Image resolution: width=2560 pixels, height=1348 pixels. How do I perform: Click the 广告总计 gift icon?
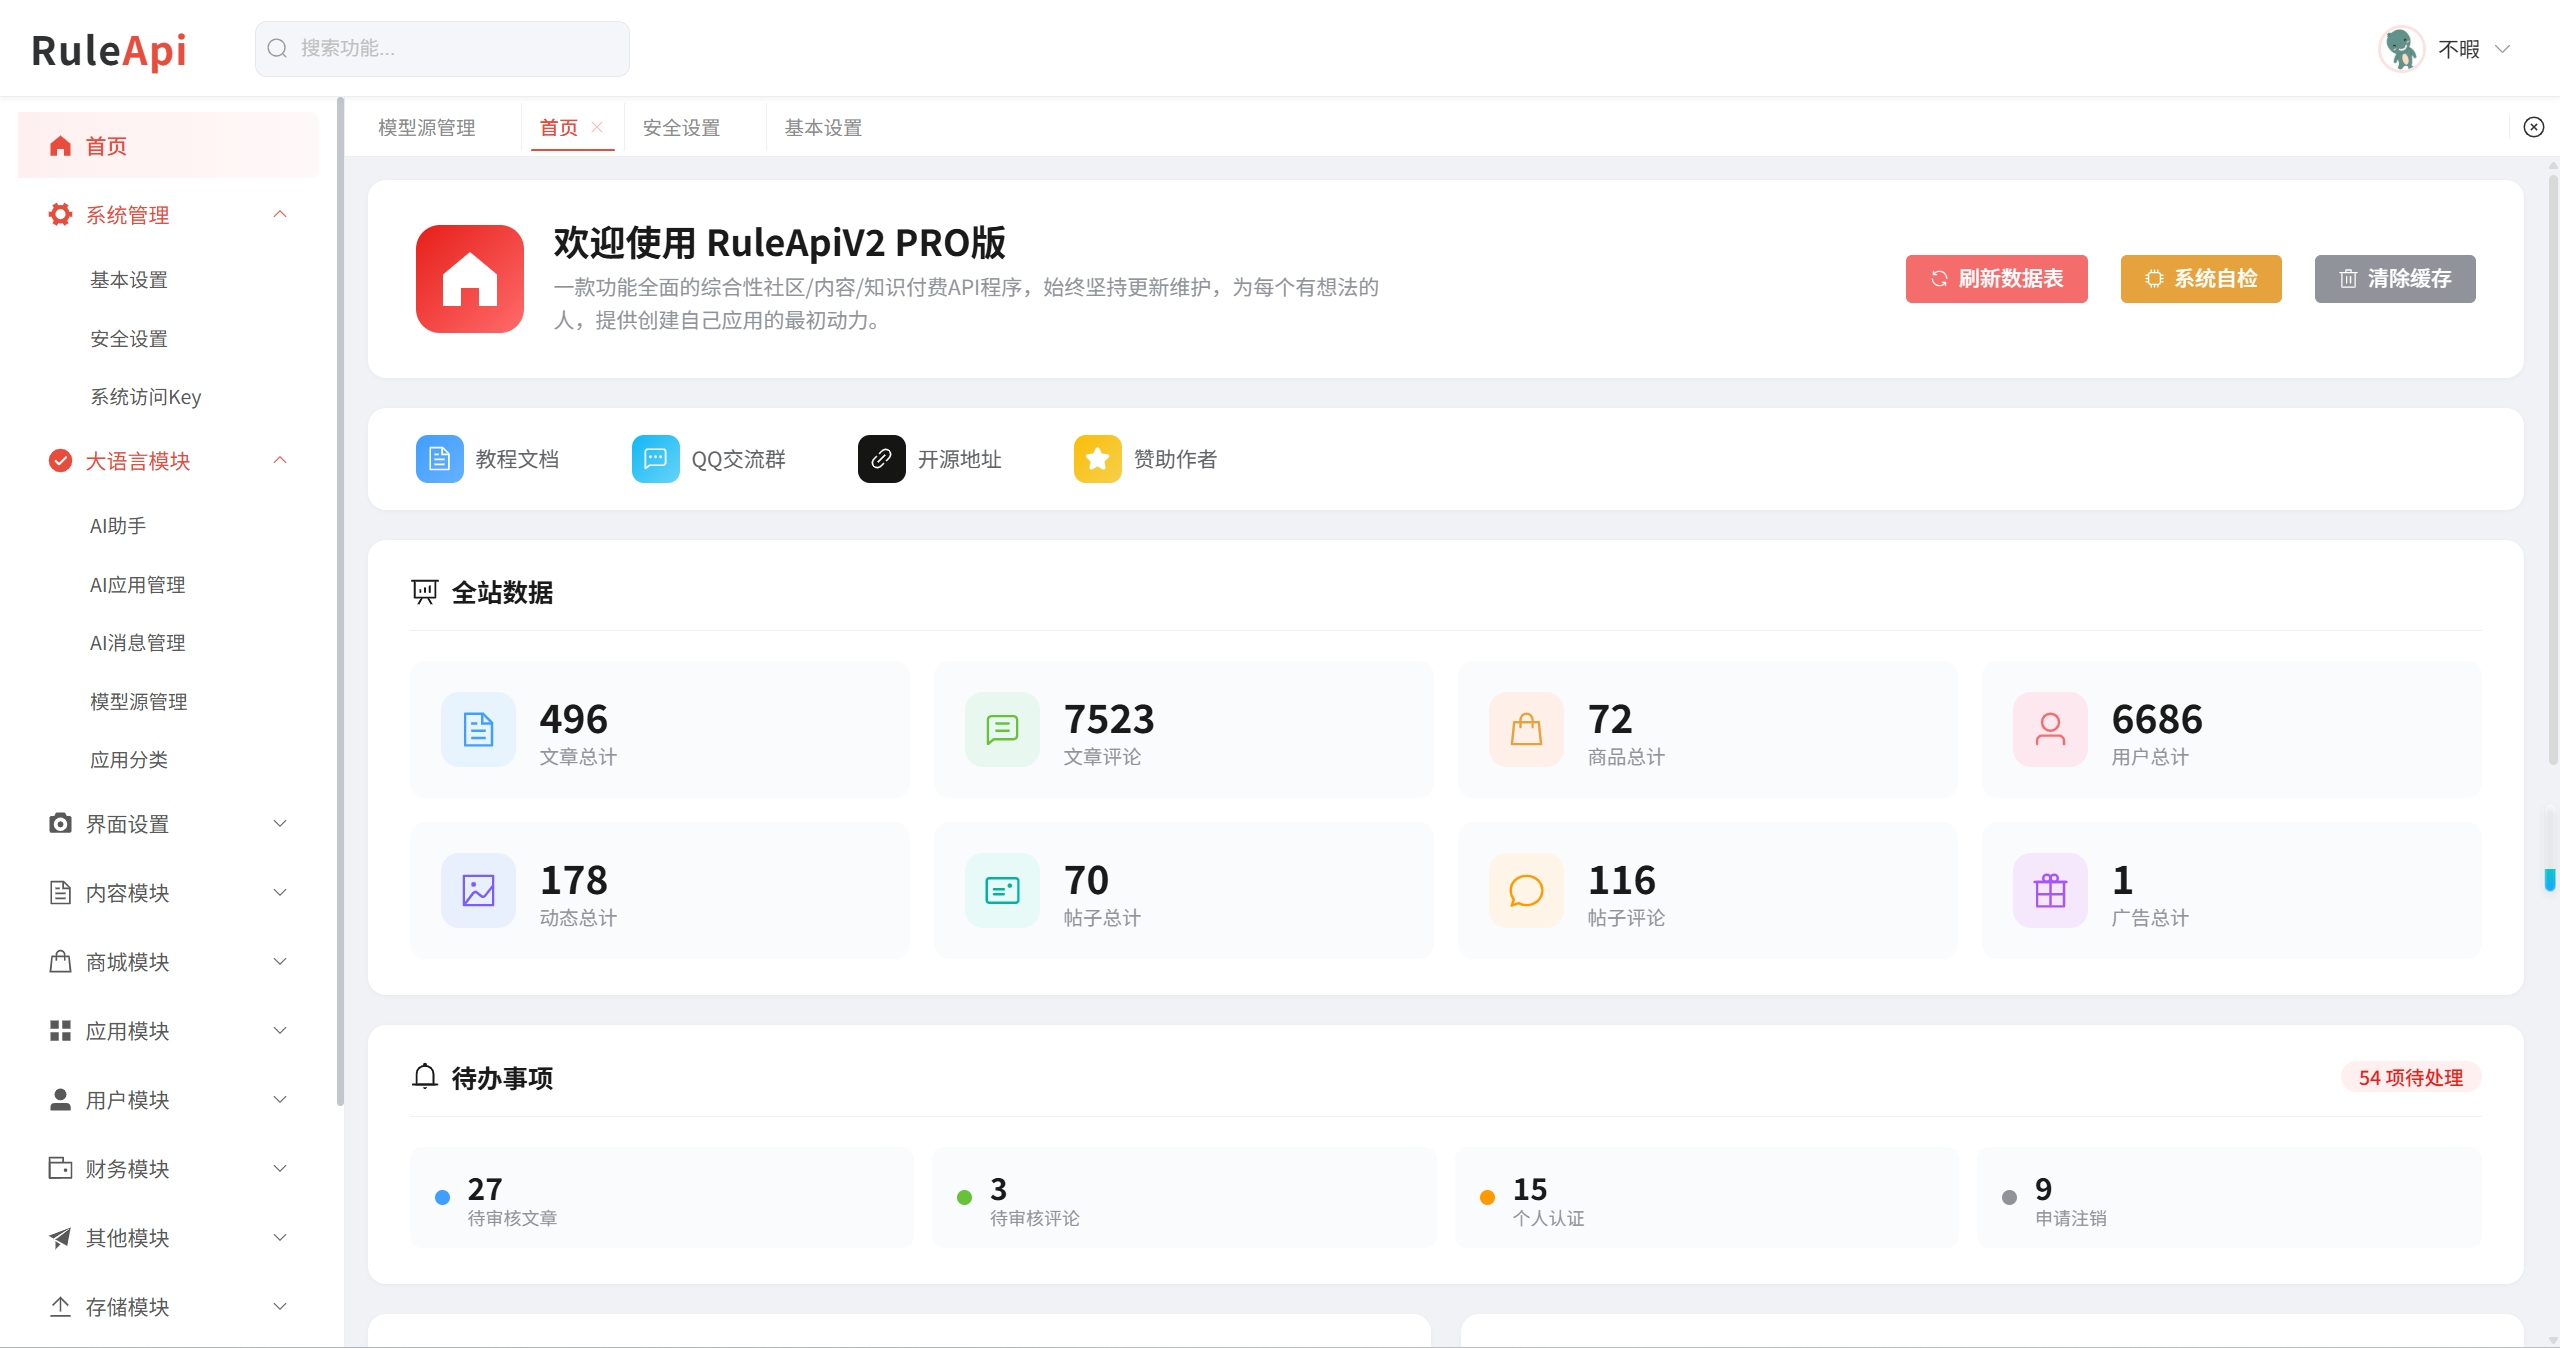pos(2051,891)
